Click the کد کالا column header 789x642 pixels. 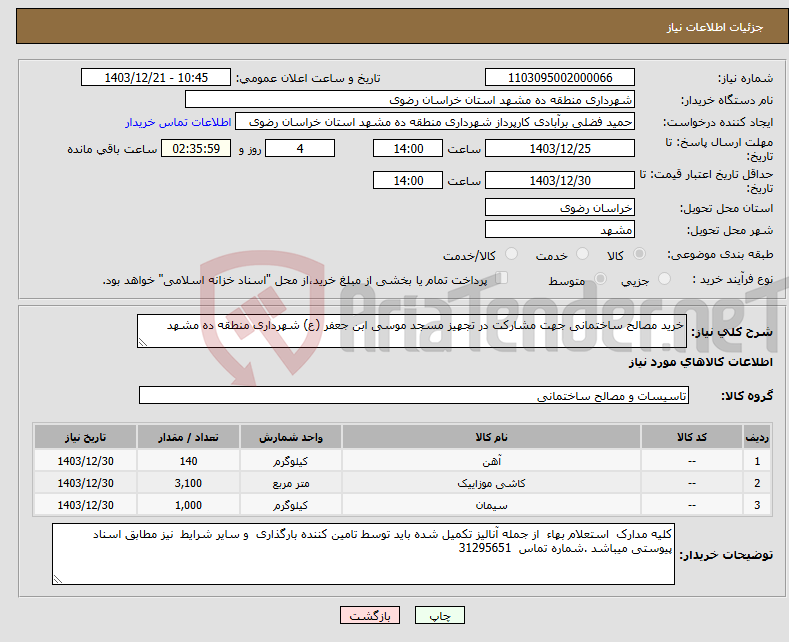click(x=691, y=437)
